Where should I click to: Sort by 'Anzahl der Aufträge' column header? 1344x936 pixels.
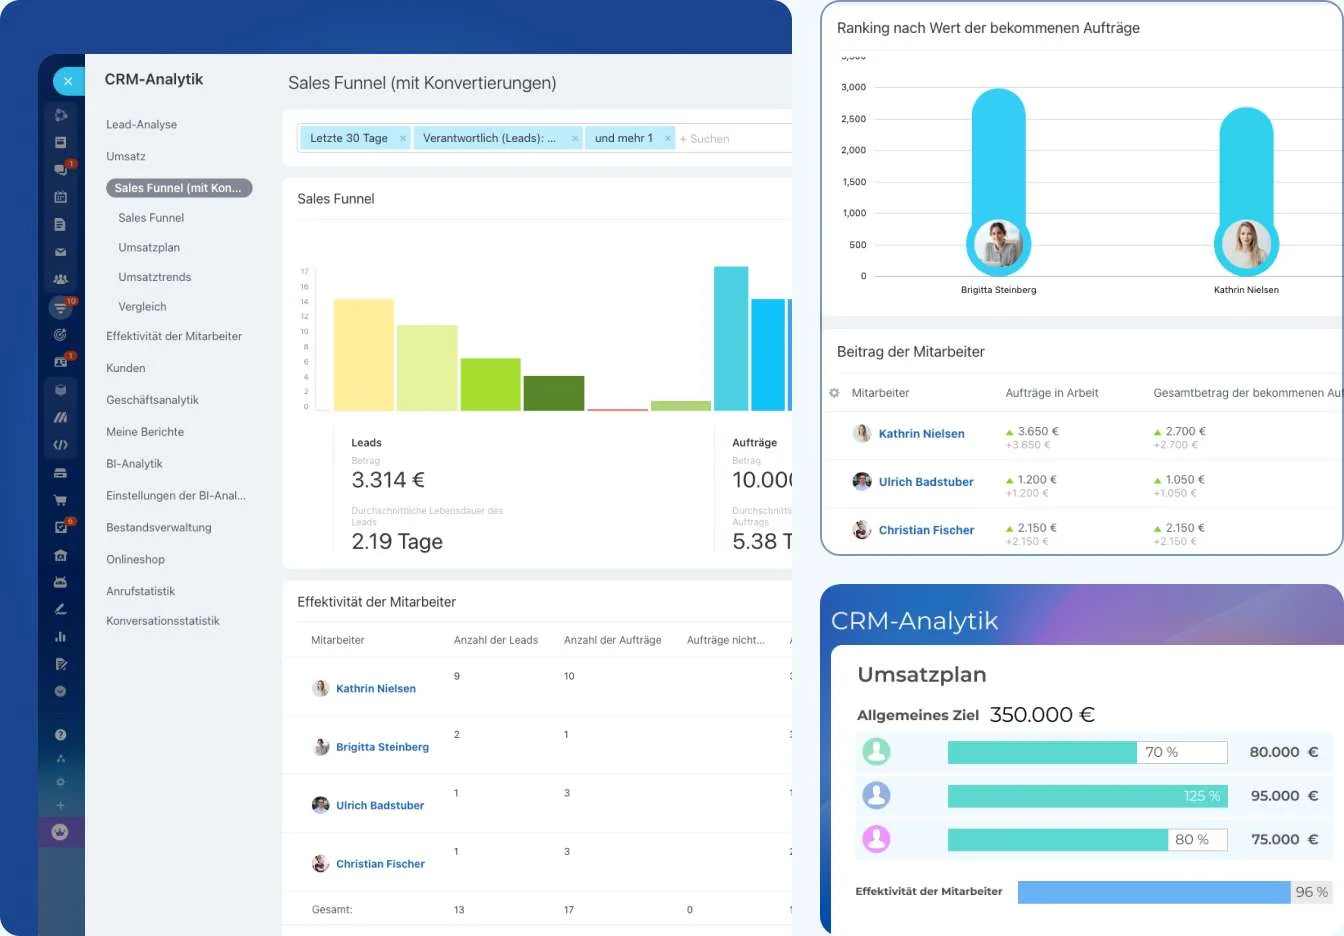click(x=613, y=640)
